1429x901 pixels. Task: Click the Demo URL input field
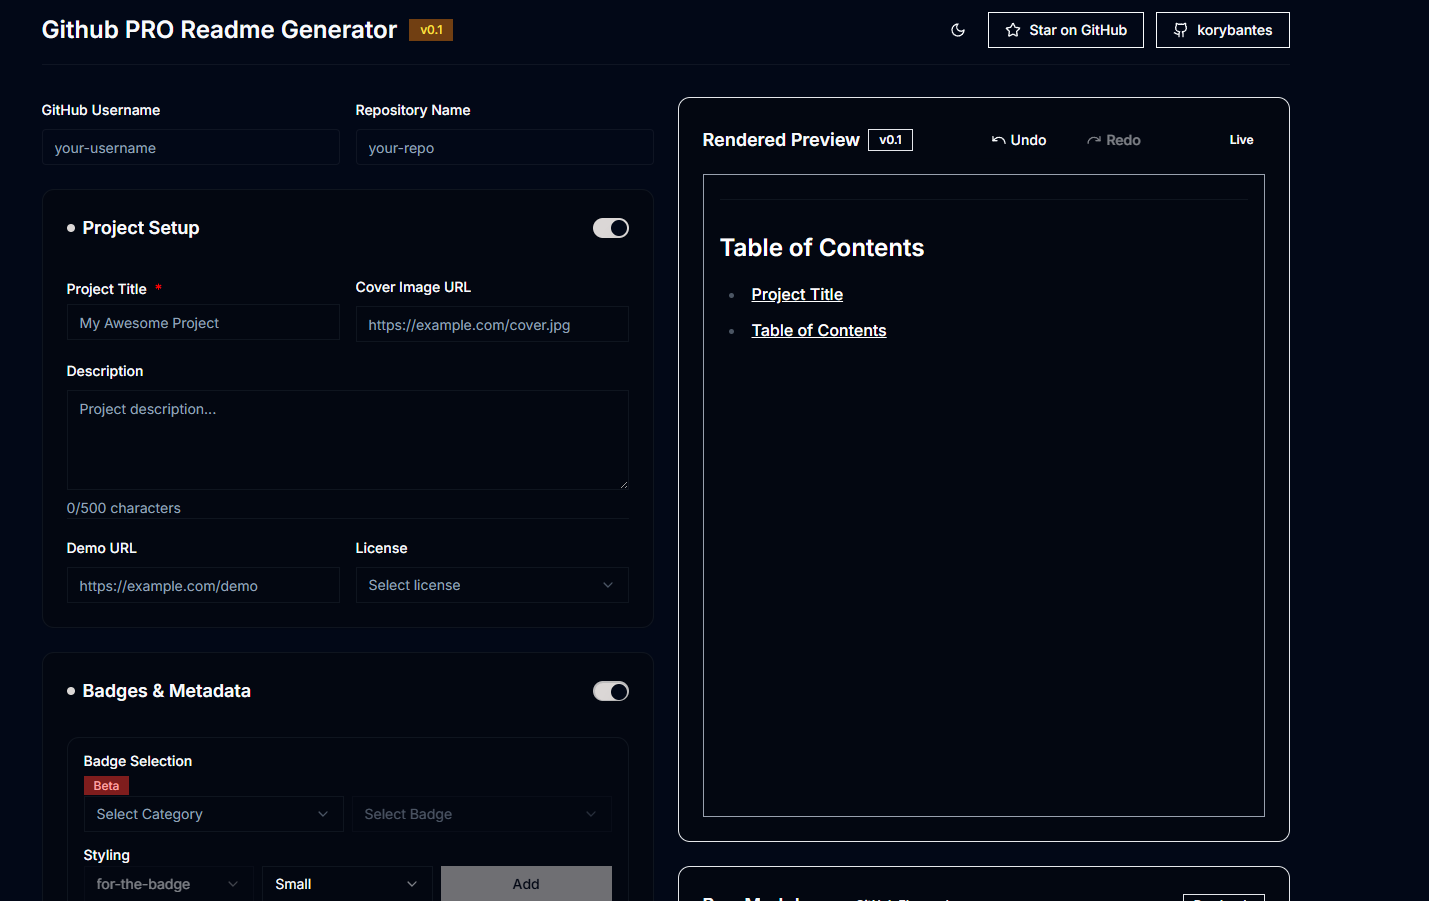click(203, 585)
